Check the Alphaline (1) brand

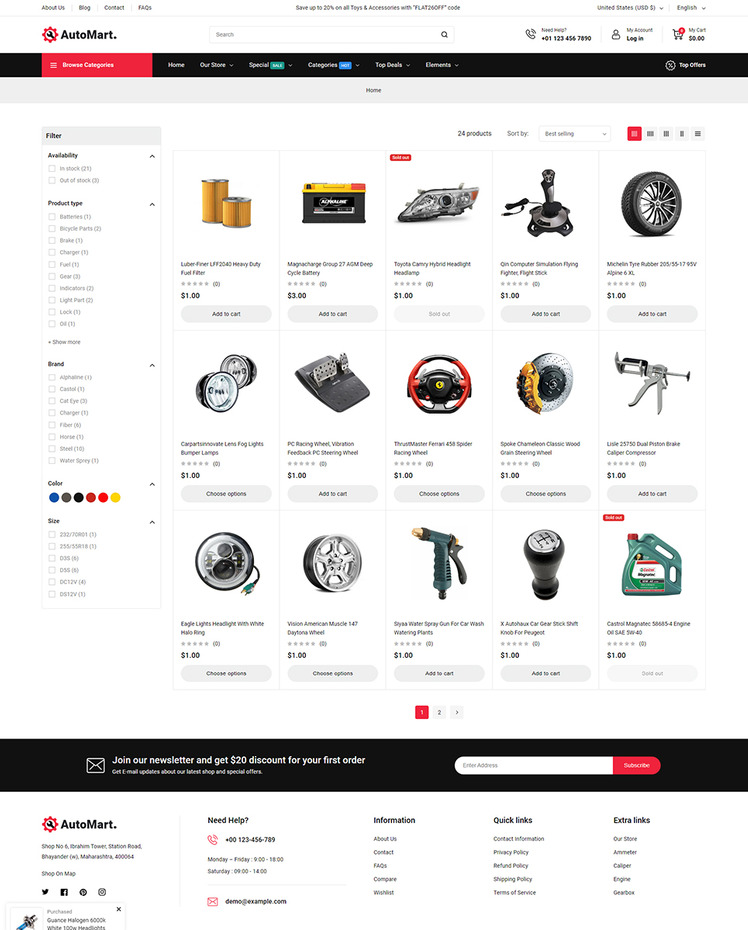click(52, 377)
